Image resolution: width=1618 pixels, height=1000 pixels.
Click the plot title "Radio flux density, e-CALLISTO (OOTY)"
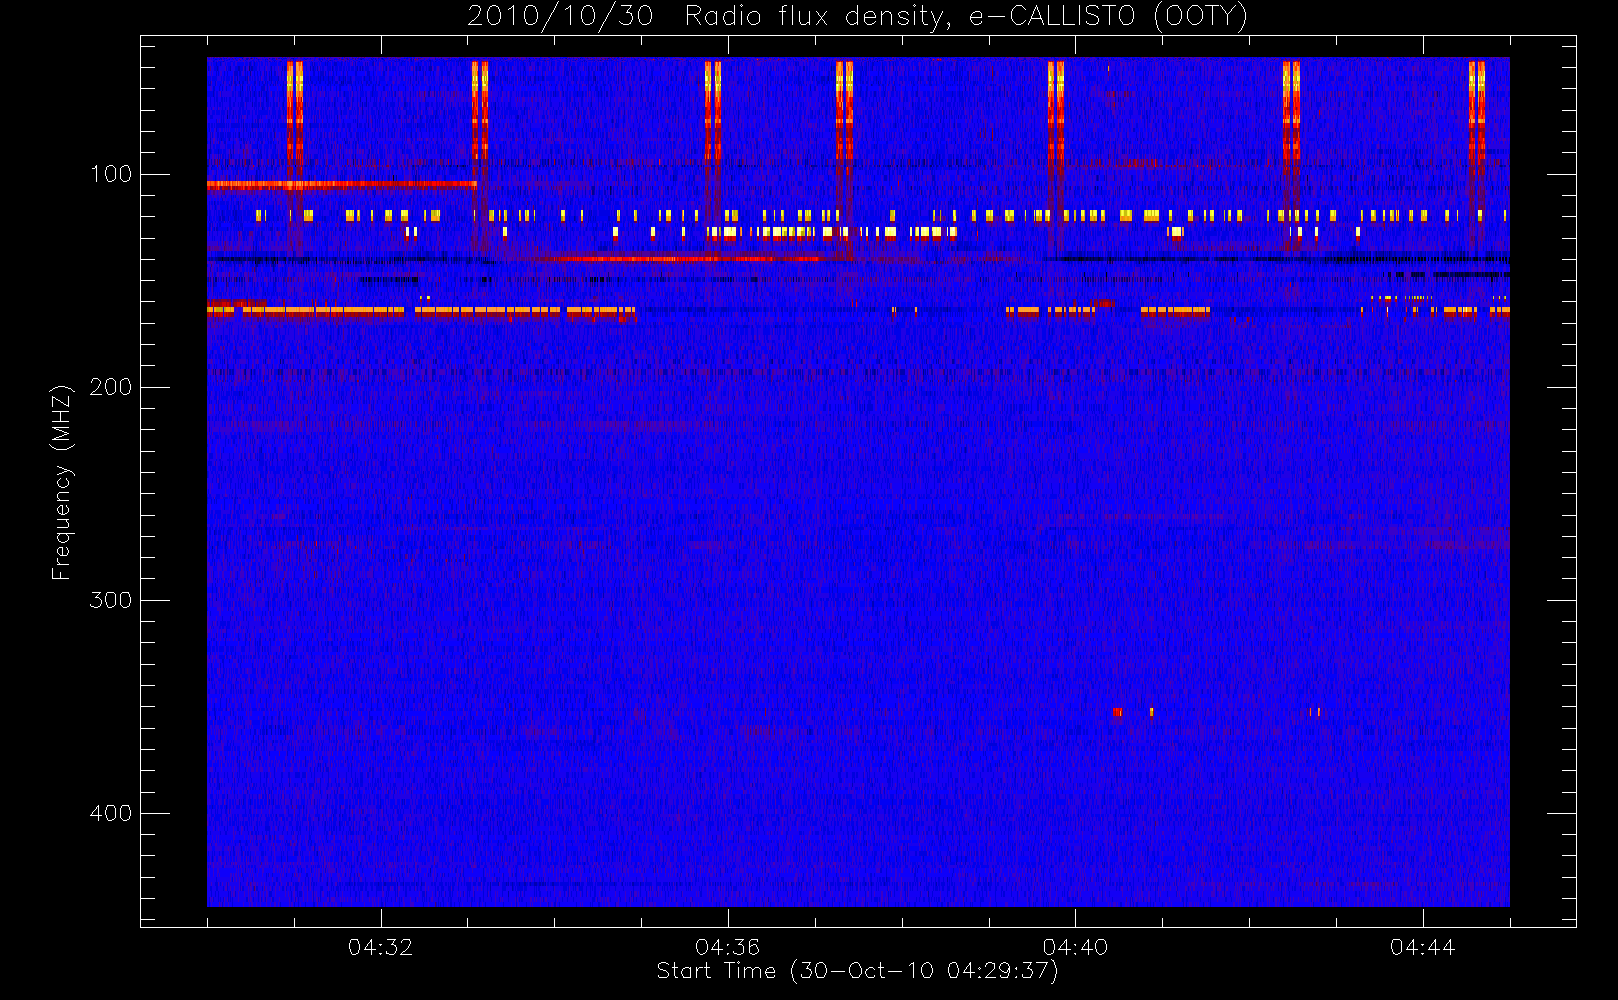(x=966, y=17)
